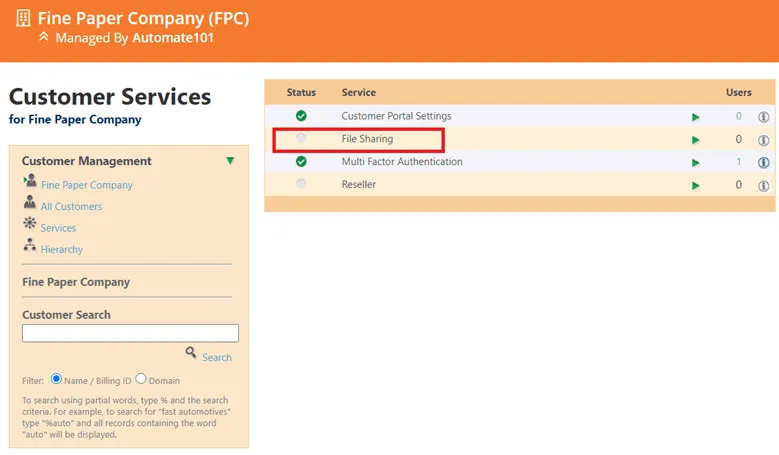The height and width of the screenshot is (455, 779).
Task: Open info icon for Reseller service
Action: [x=763, y=185]
